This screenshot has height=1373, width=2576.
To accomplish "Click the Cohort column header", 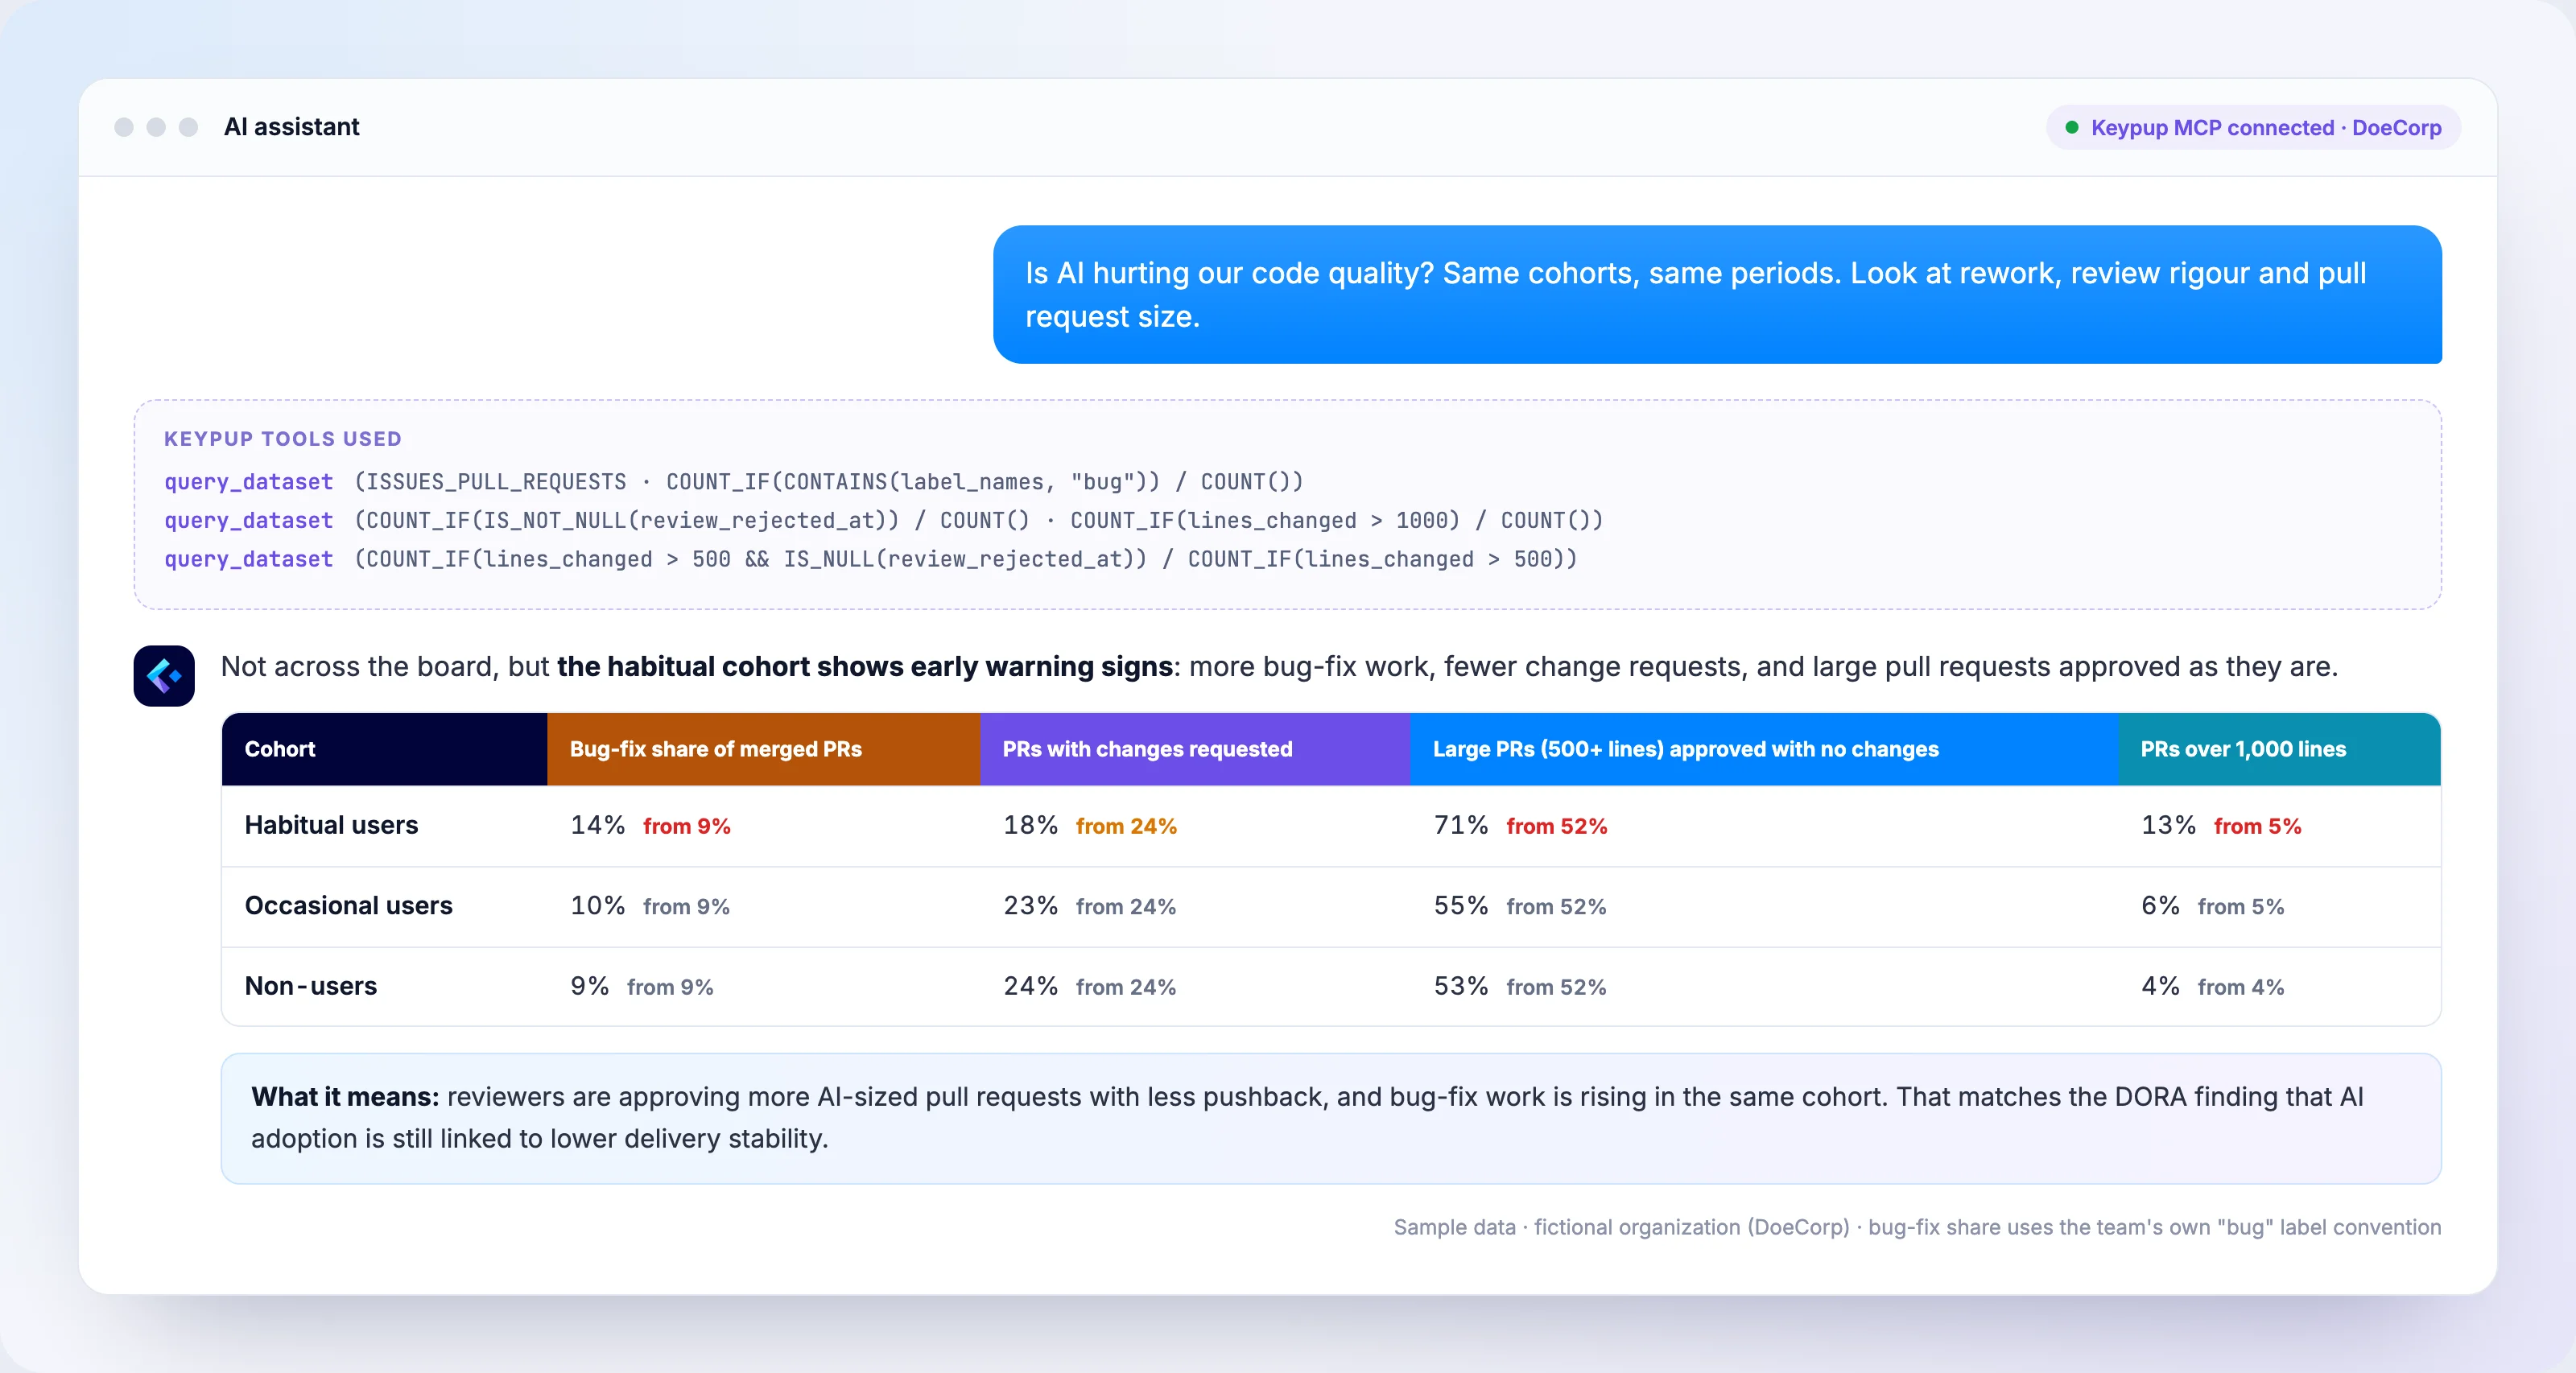I will pos(384,749).
